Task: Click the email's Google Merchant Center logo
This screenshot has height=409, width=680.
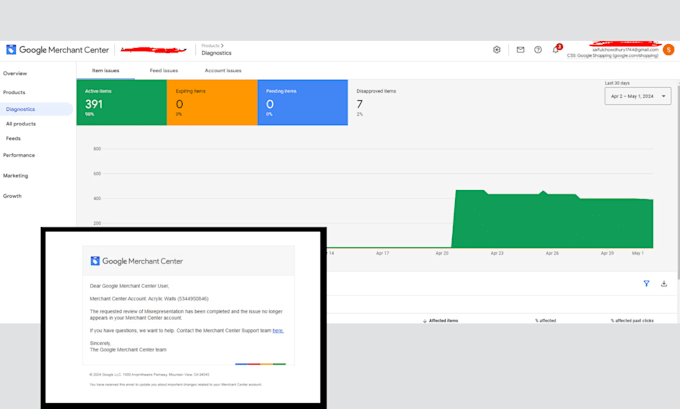Action: coord(137,261)
